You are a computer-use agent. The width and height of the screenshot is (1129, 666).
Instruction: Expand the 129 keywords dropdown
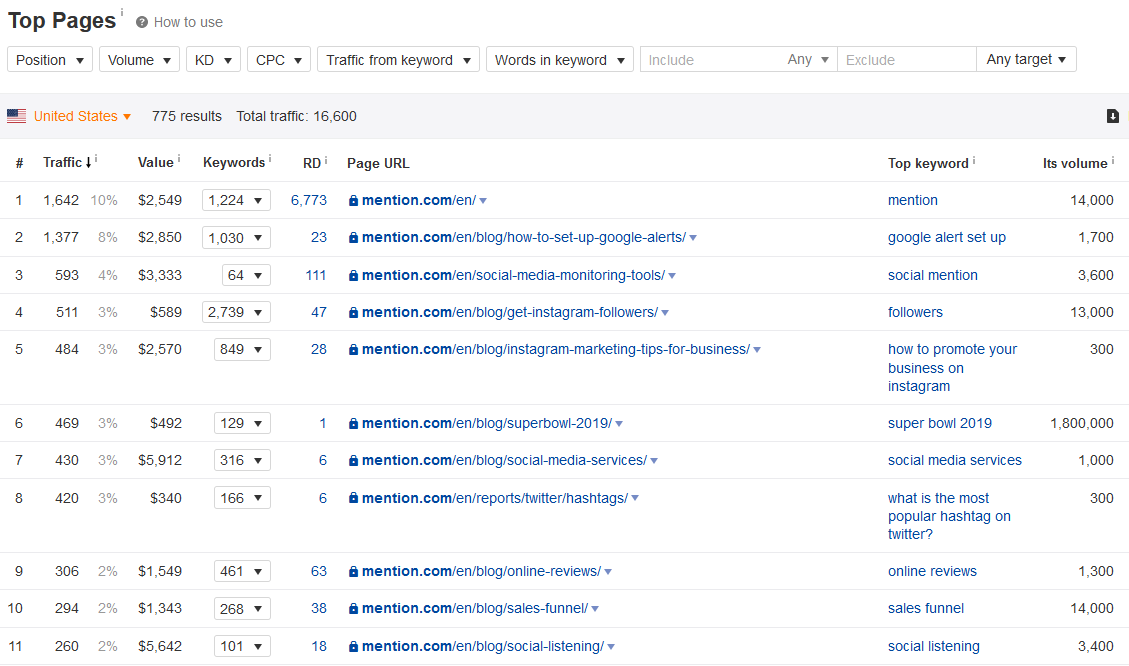click(242, 423)
